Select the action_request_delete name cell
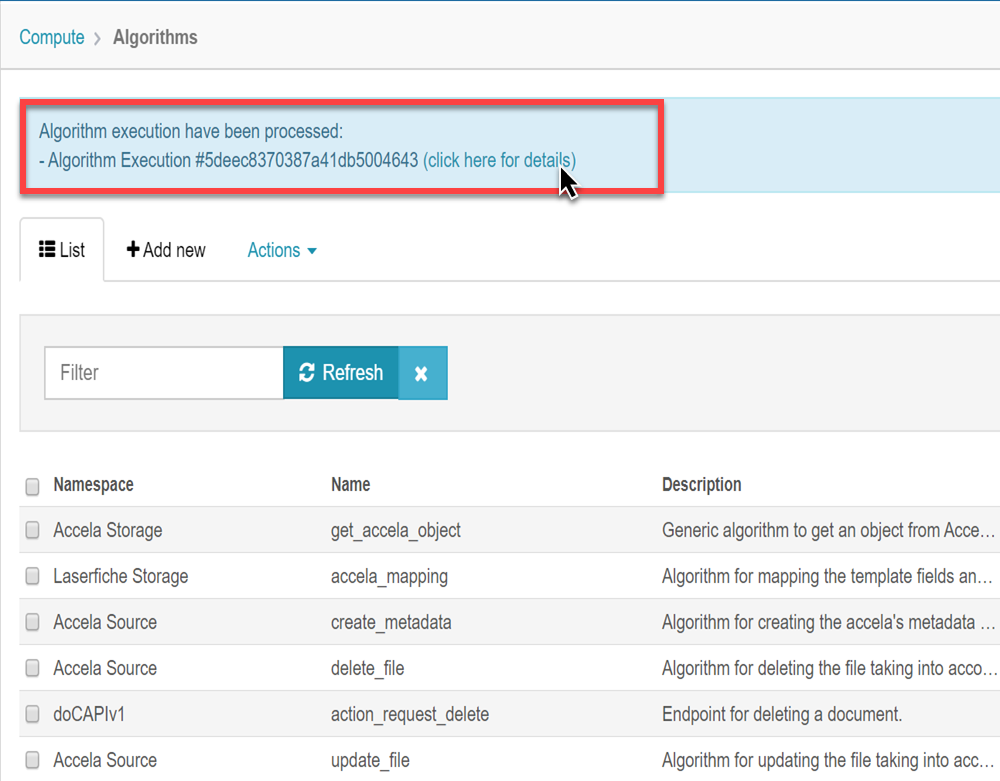The height and width of the screenshot is (781, 1000). pyautogui.click(x=409, y=714)
